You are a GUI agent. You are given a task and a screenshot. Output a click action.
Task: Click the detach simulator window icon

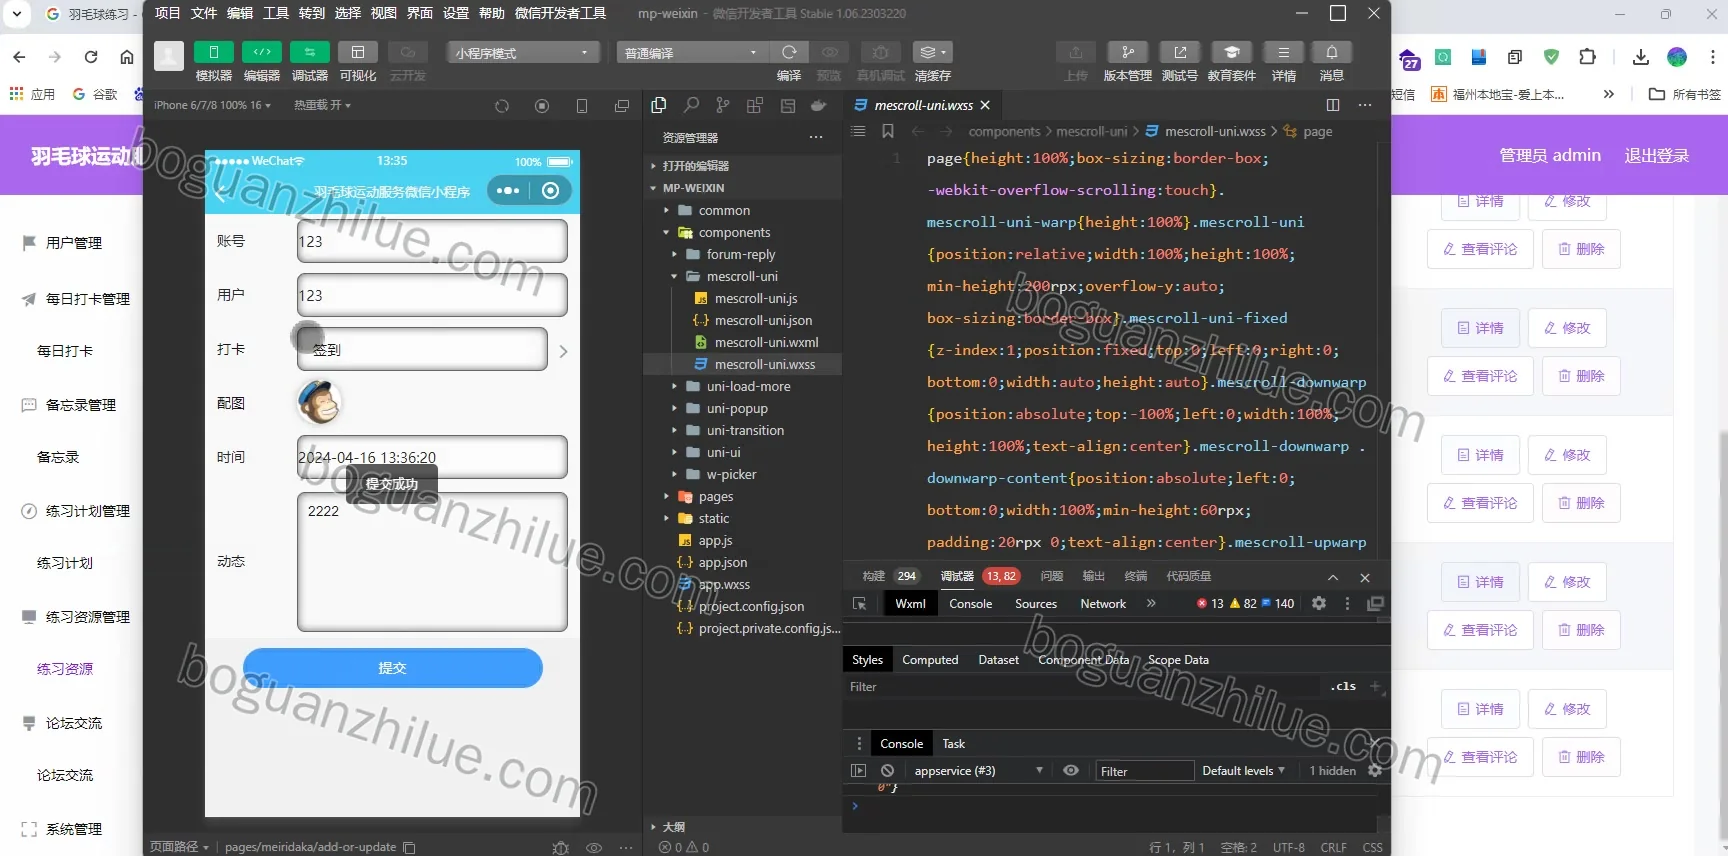click(x=622, y=106)
